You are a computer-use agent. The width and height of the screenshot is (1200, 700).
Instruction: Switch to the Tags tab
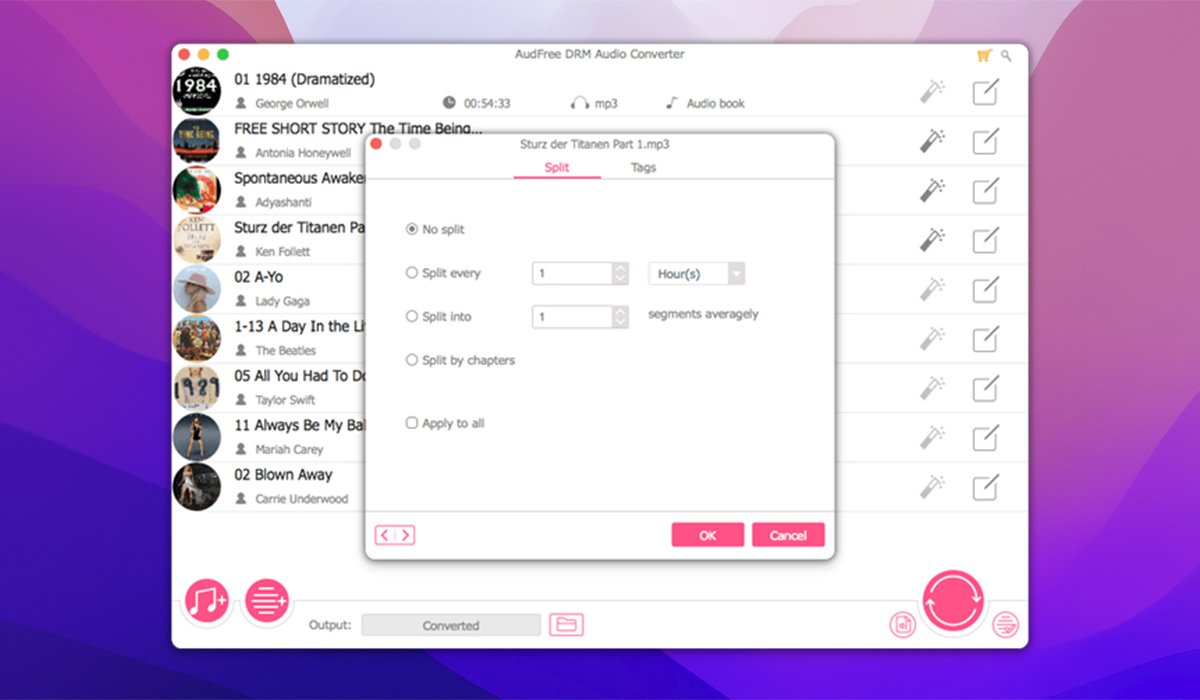[x=643, y=168]
